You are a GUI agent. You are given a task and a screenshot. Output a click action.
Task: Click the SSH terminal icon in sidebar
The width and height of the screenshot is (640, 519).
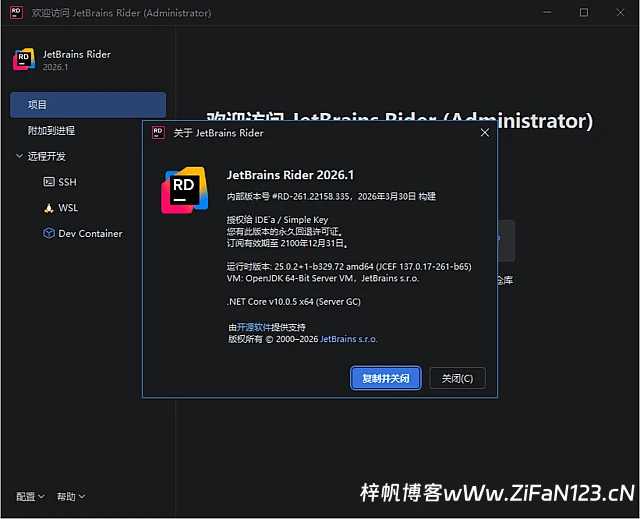pos(48,182)
